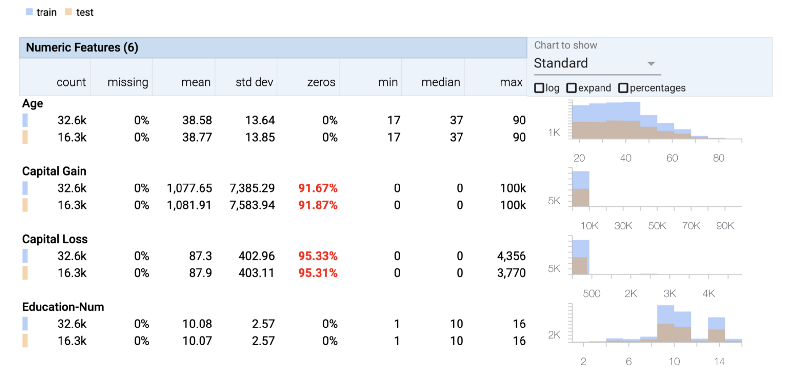800x367 pixels.
Task: Click the Standard dropdown arrow
Action: pyautogui.click(x=651, y=64)
